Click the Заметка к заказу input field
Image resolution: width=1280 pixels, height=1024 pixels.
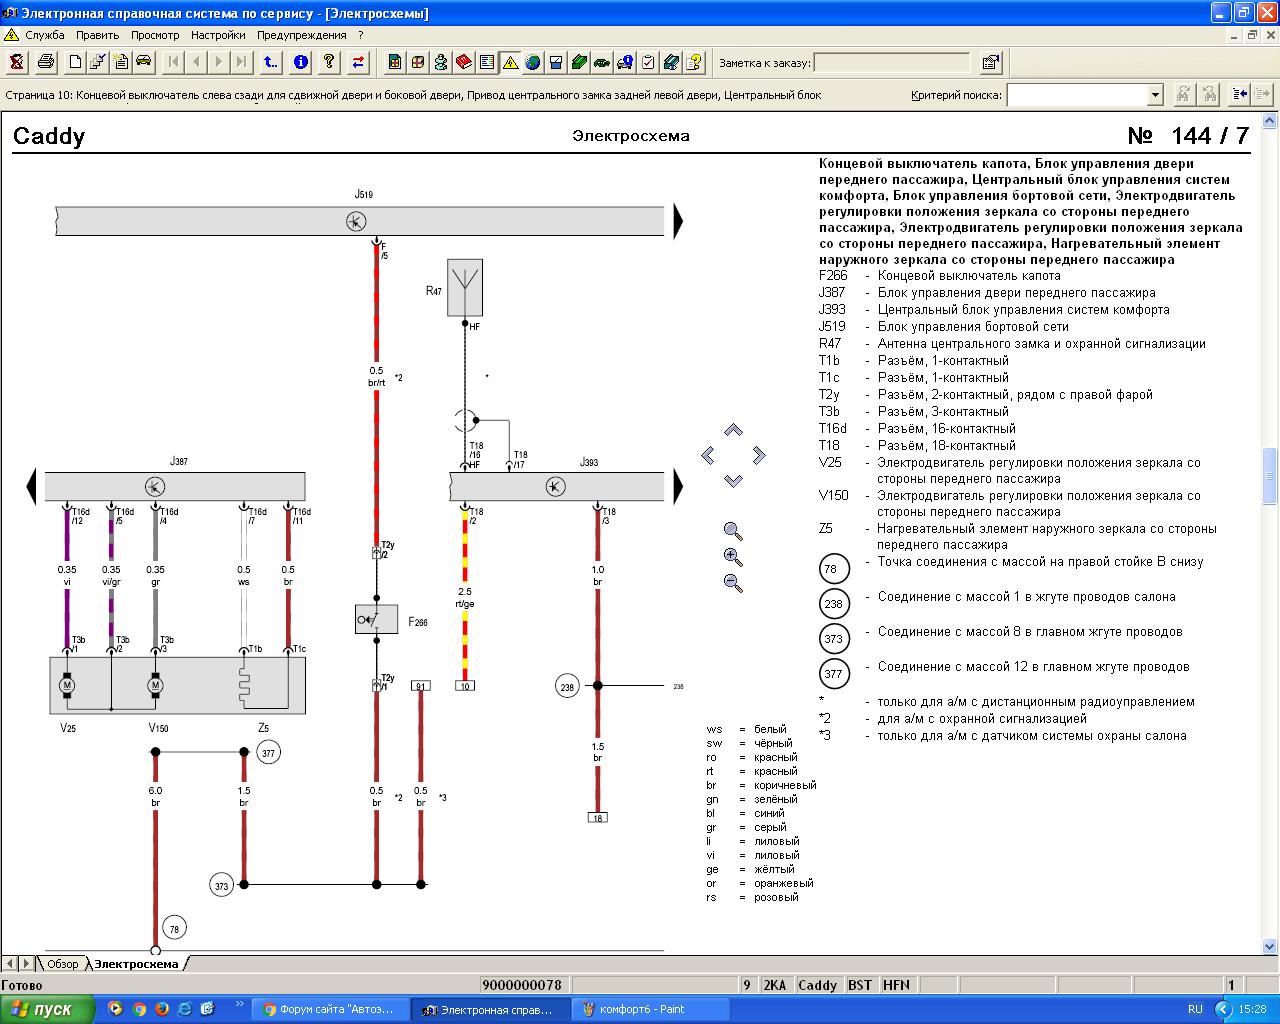pos(892,63)
